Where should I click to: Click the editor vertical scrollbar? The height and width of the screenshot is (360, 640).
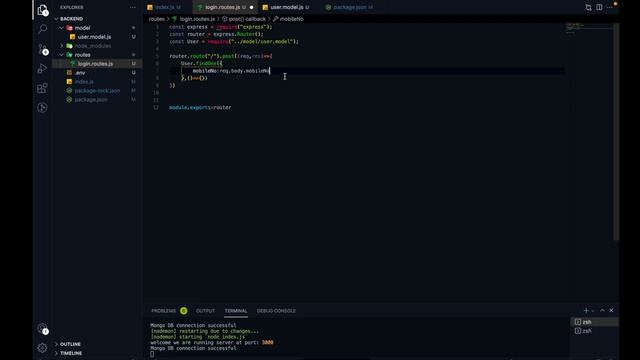(x=616, y=131)
